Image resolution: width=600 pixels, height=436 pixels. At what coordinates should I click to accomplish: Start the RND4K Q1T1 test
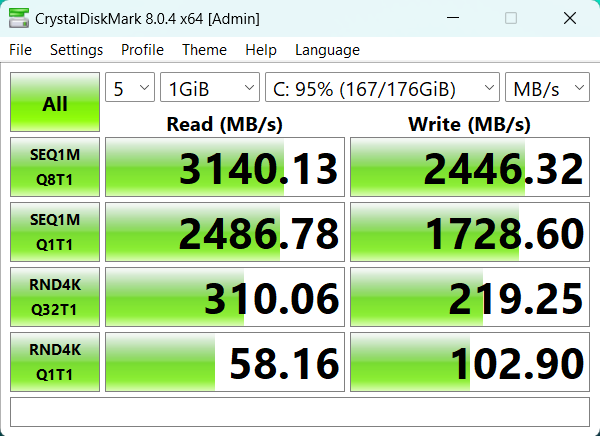pos(55,362)
